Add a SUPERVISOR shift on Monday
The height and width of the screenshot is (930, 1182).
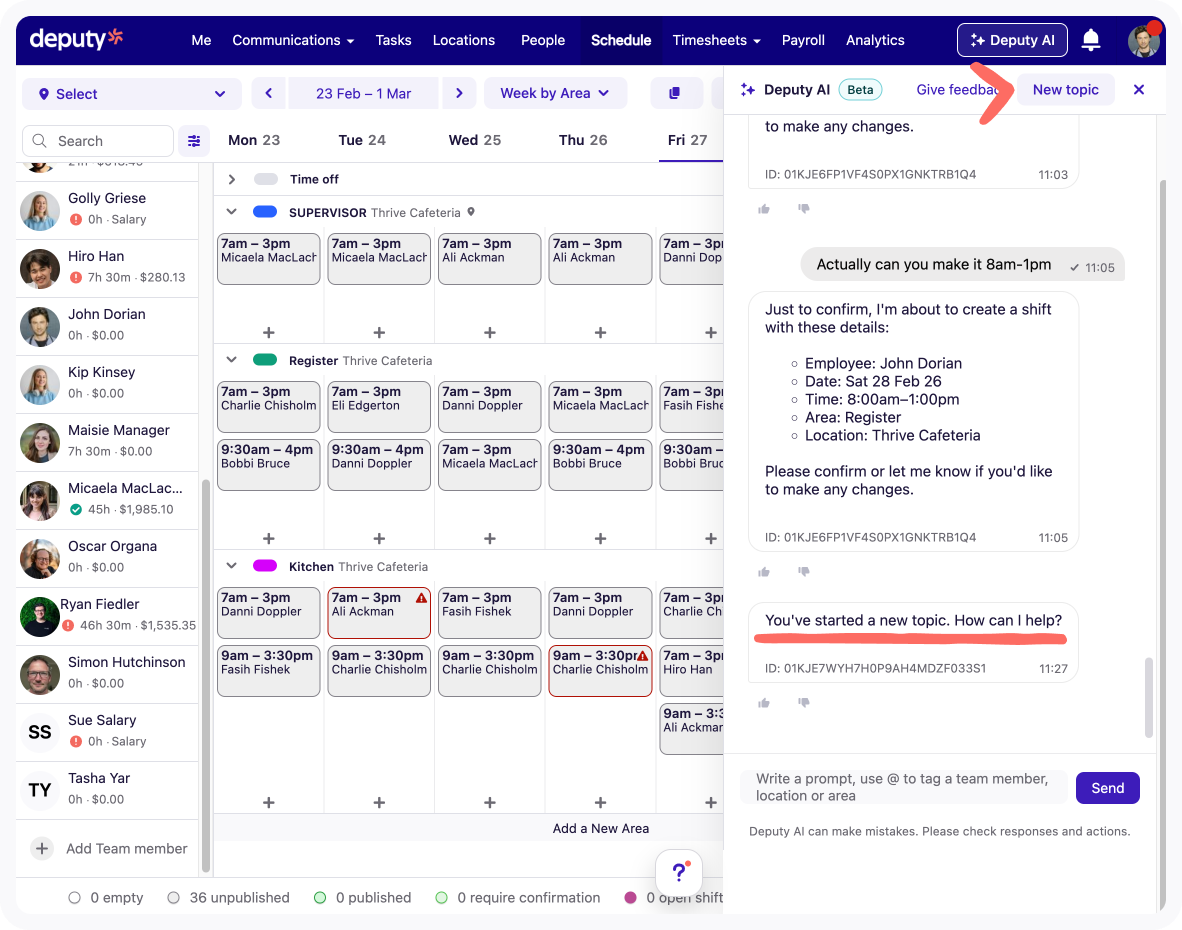point(268,332)
